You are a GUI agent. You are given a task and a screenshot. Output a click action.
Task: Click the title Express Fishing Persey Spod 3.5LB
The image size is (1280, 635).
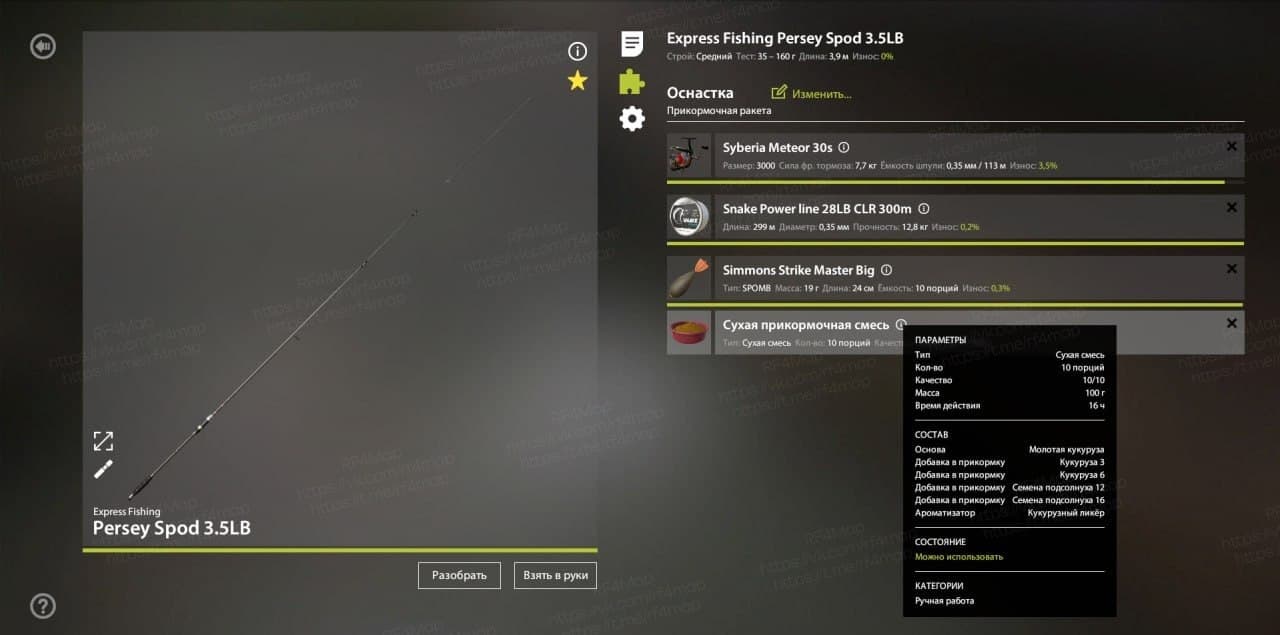click(785, 38)
